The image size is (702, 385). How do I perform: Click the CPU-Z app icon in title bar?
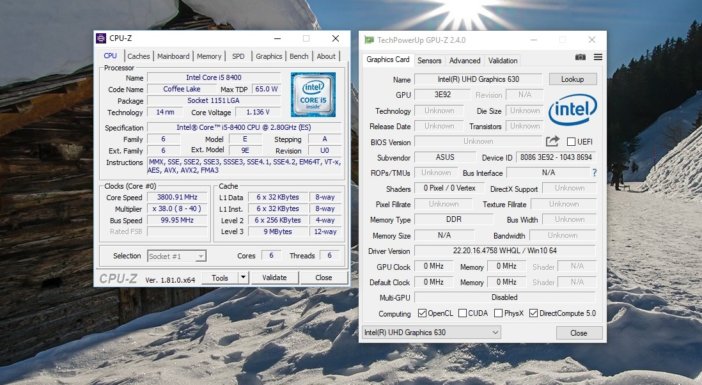[x=101, y=38]
